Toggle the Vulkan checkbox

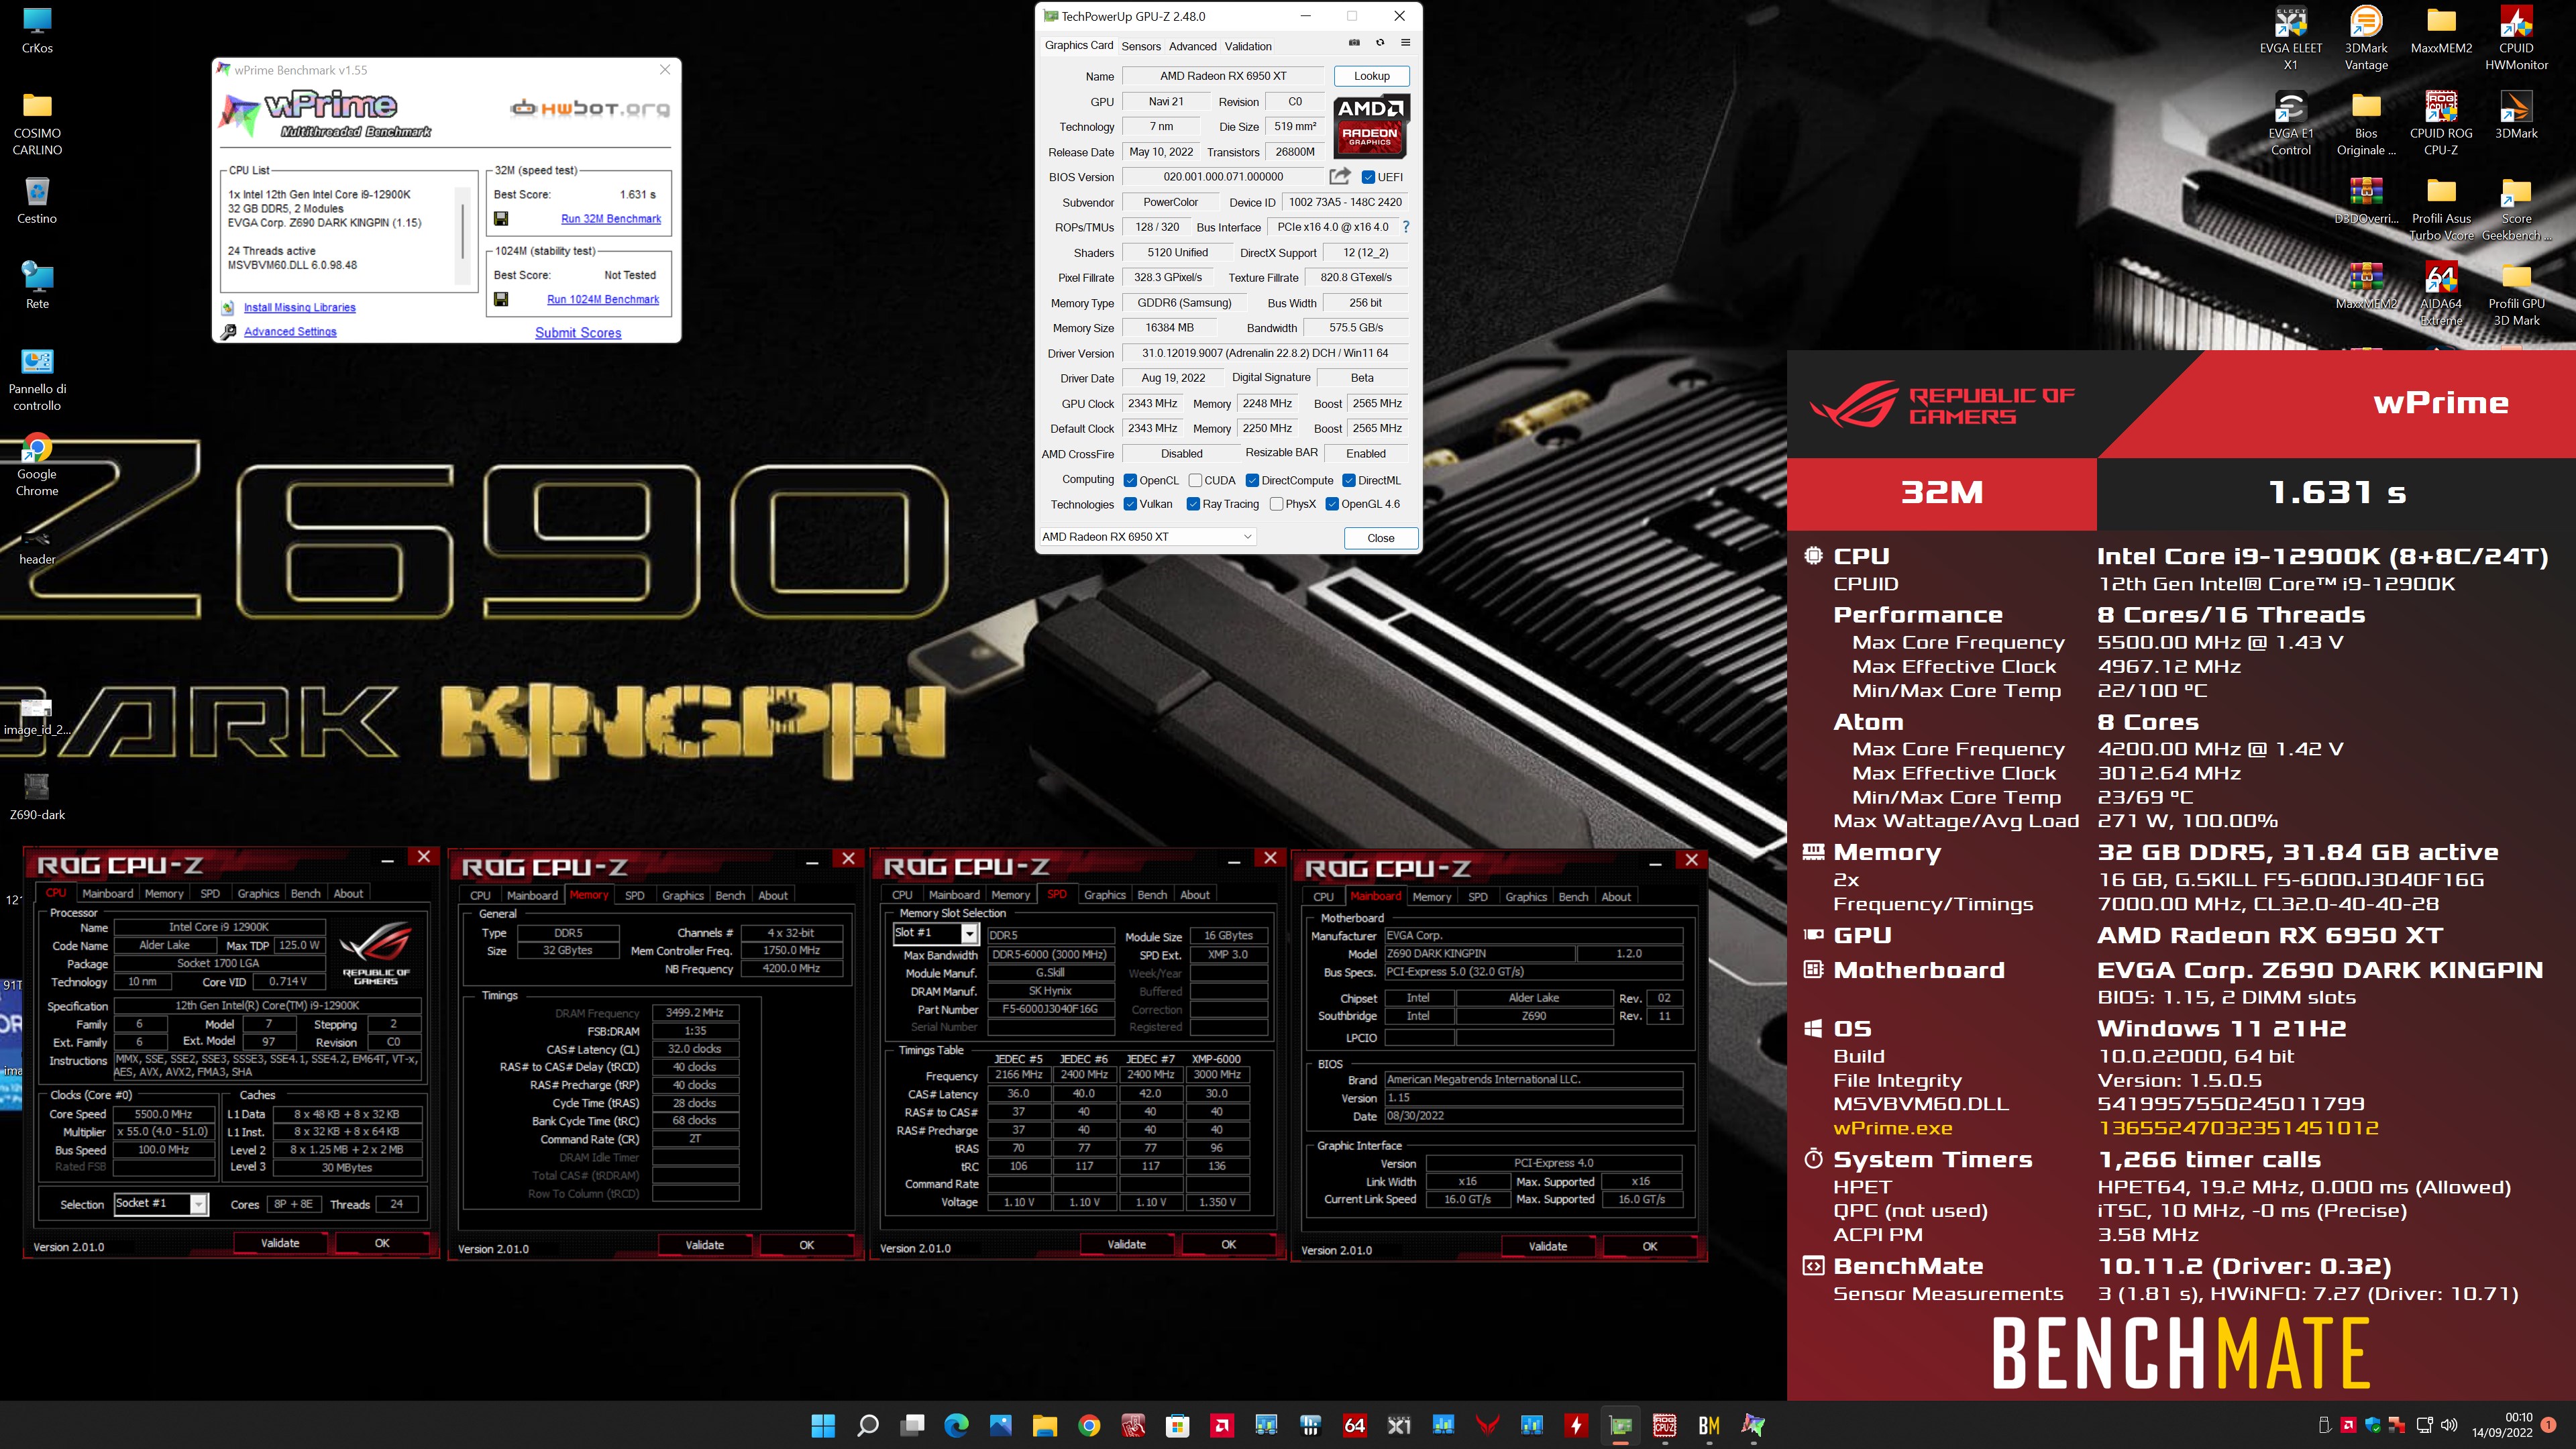(1130, 504)
